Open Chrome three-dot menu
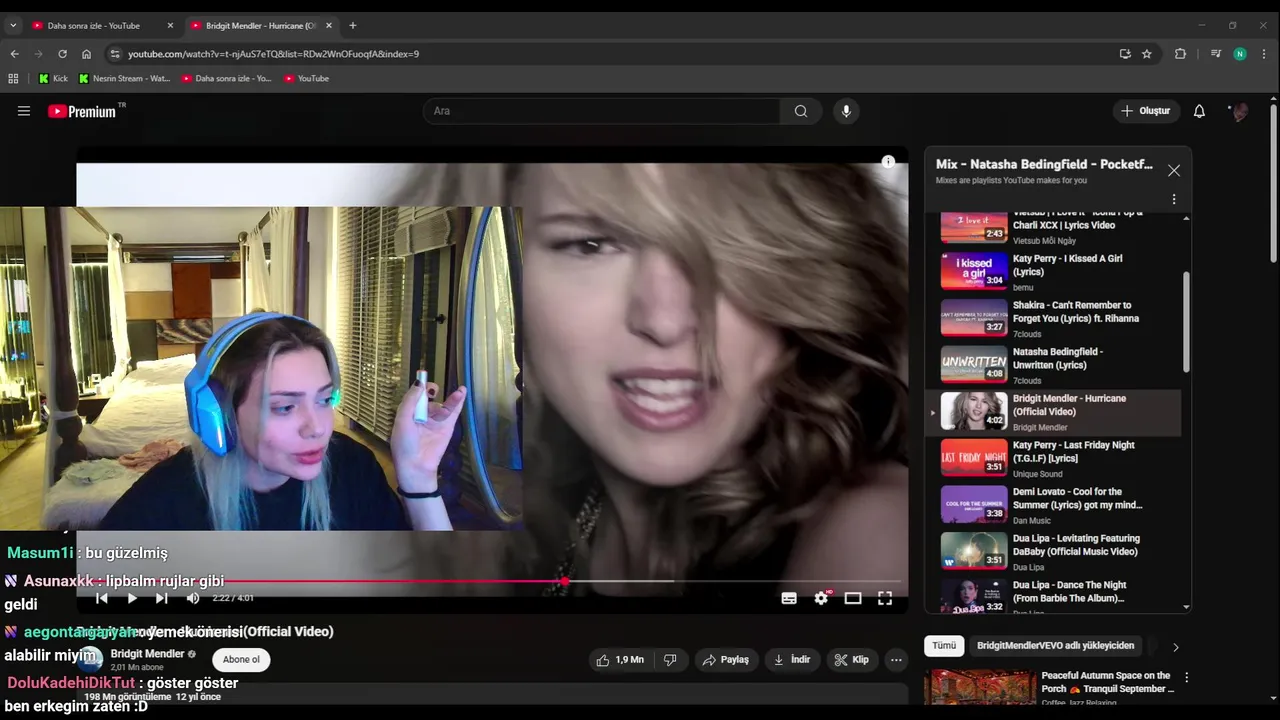Viewport: 1280px width, 720px height. pos(1264,54)
